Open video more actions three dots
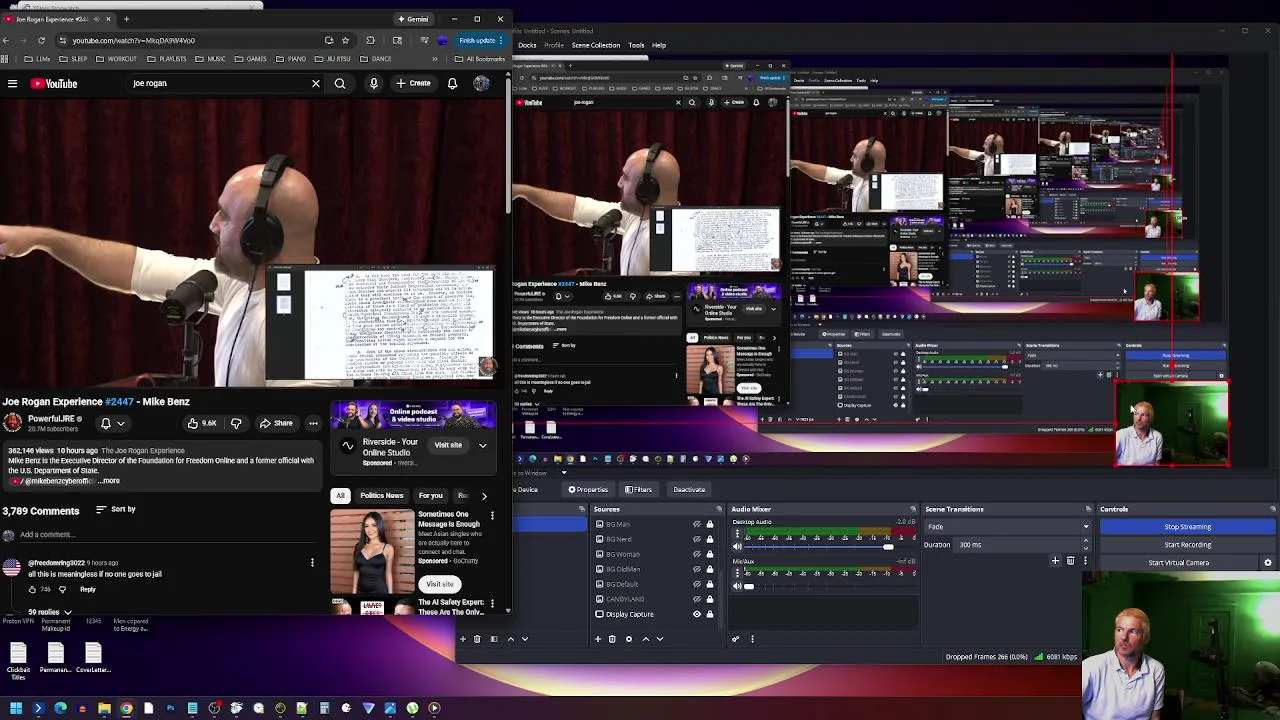 (x=313, y=423)
